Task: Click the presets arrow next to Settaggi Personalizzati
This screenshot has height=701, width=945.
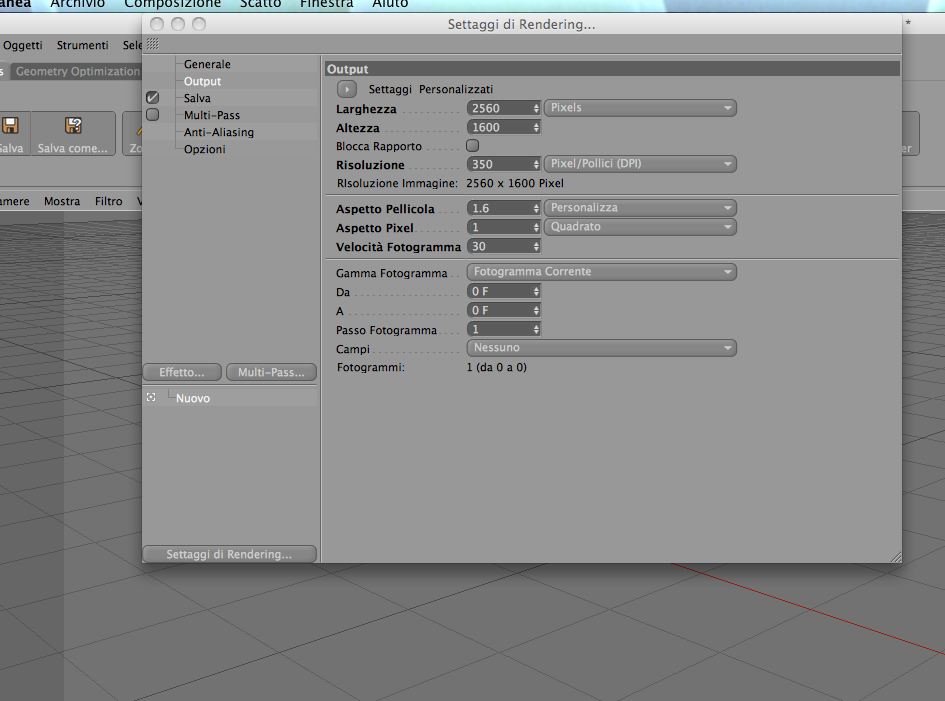Action: [347, 89]
